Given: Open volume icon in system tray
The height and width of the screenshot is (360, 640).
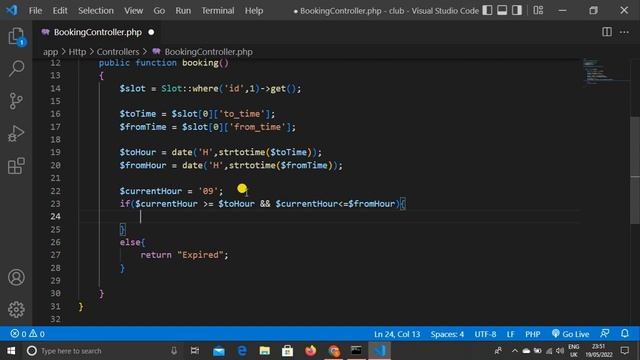Looking at the screenshot, I should (x=560, y=351).
